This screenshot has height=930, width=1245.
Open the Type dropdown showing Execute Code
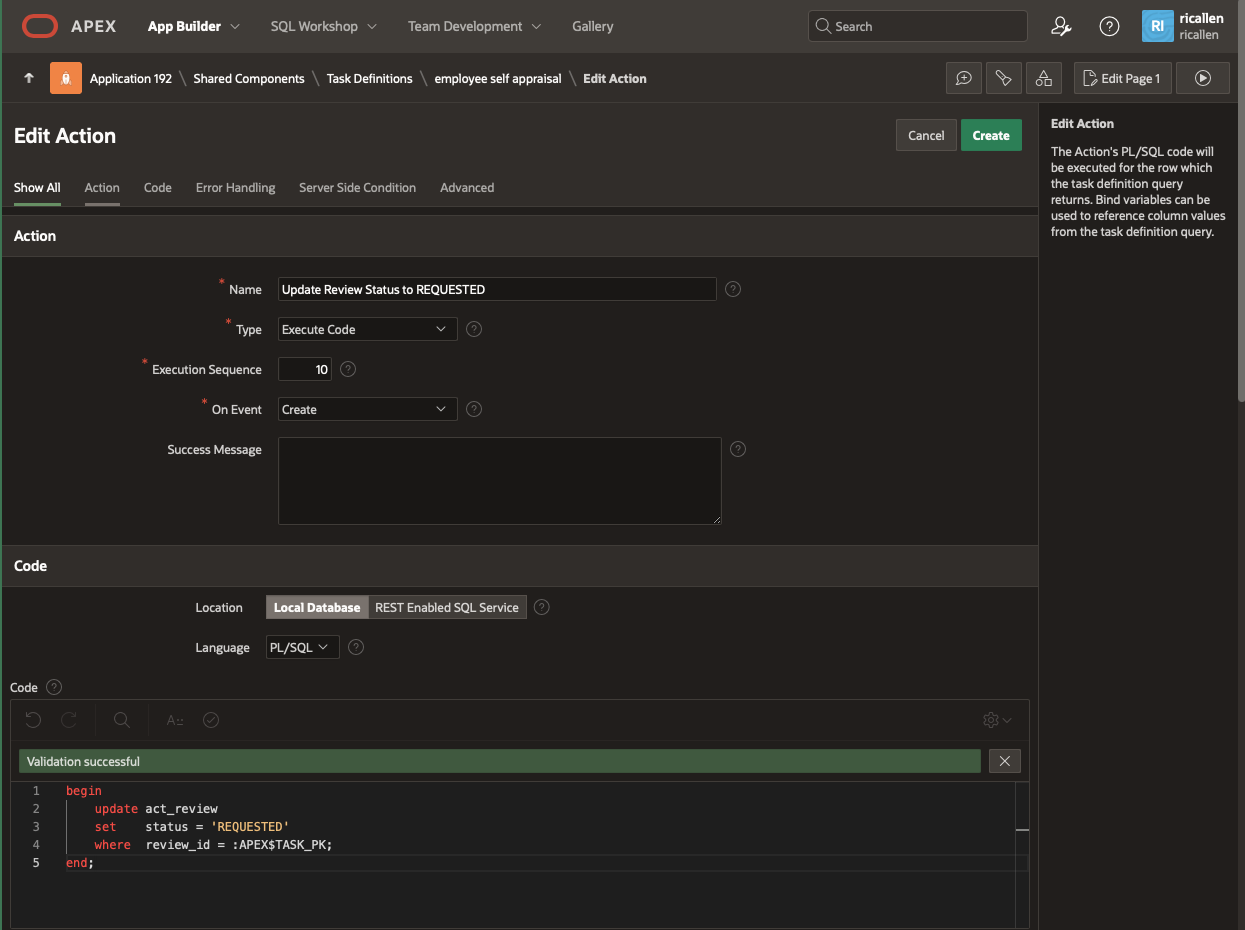[367, 329]
